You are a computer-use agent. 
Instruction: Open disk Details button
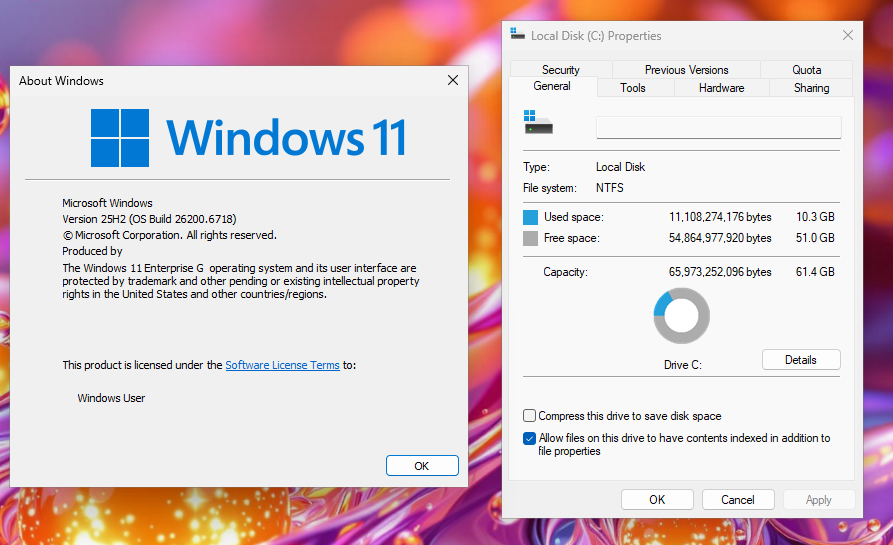[x=801, y=360]
